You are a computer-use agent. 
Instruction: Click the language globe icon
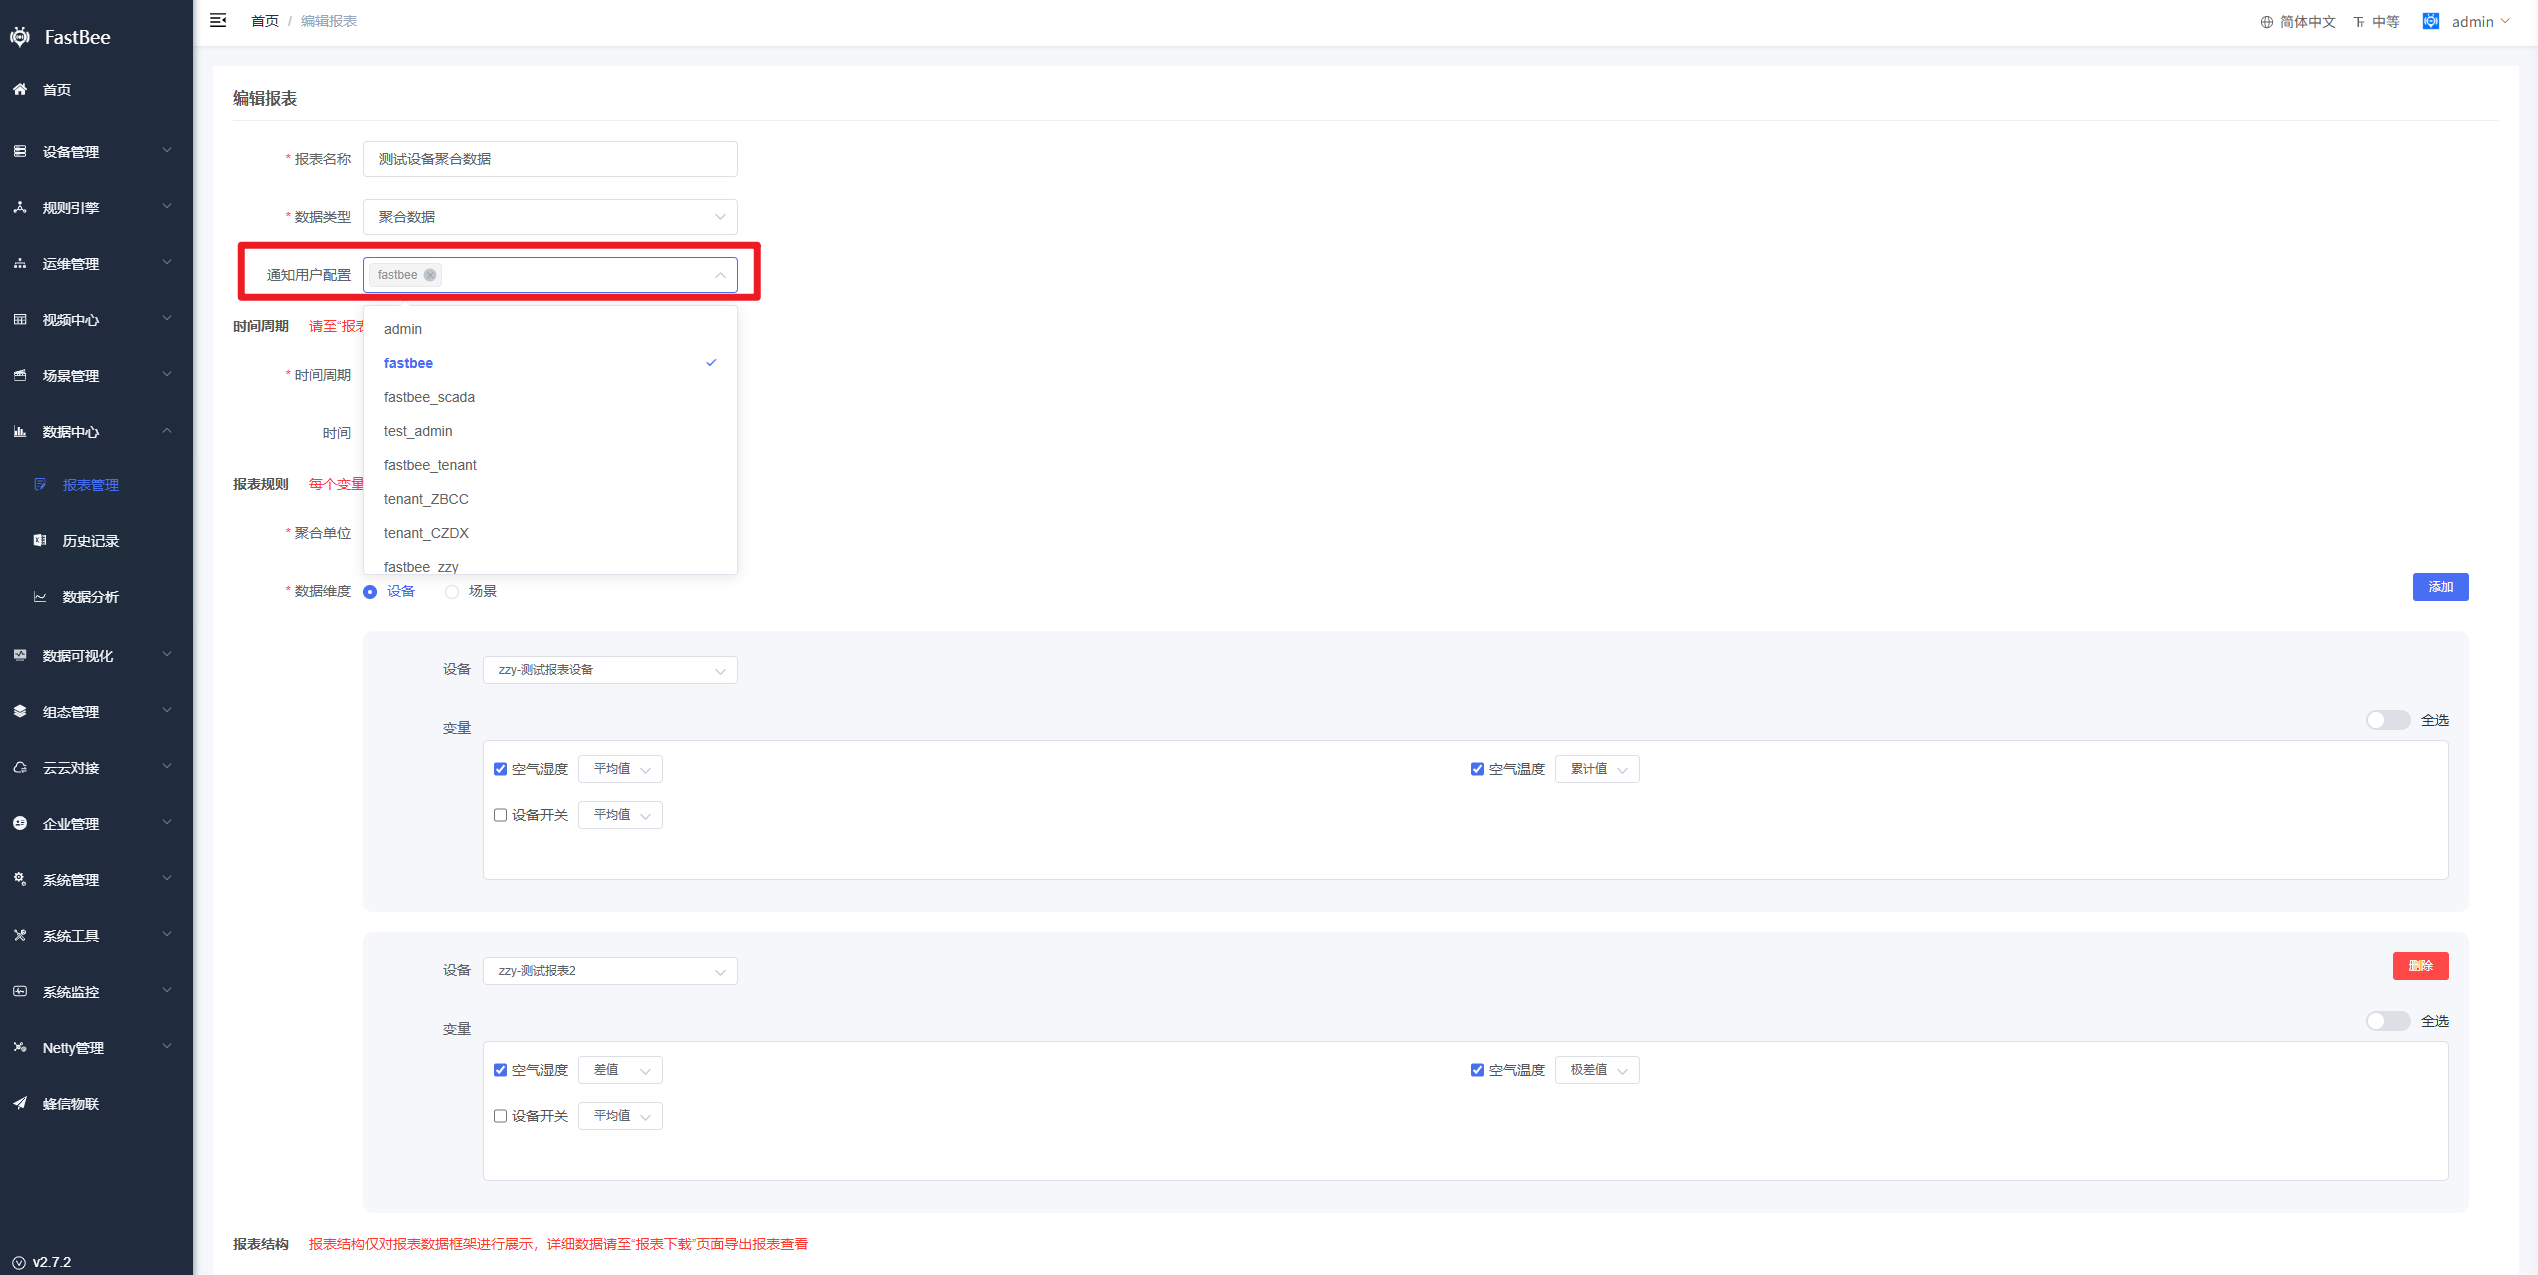click(x=2267, y=22)
